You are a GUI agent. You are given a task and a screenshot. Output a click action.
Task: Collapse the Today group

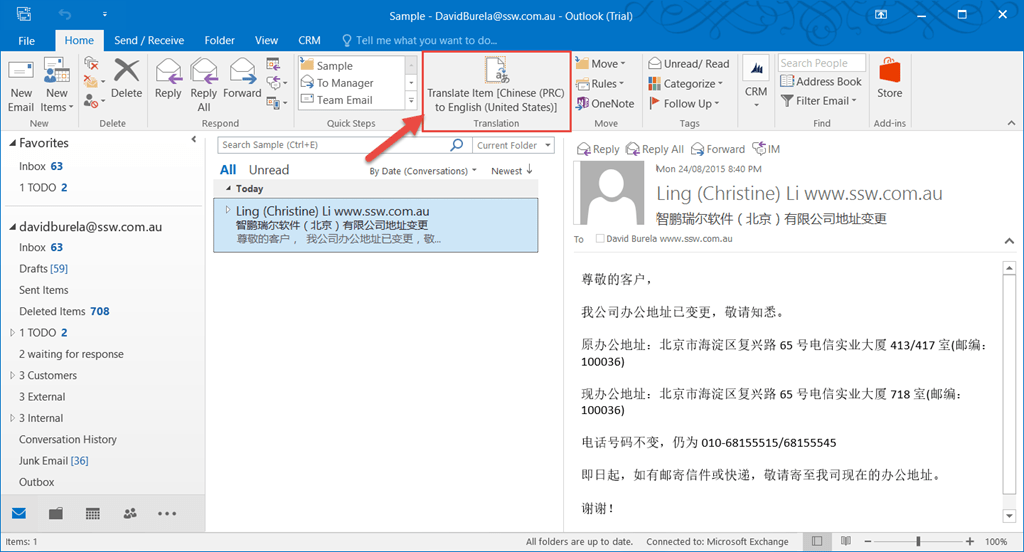coord(229,188)
